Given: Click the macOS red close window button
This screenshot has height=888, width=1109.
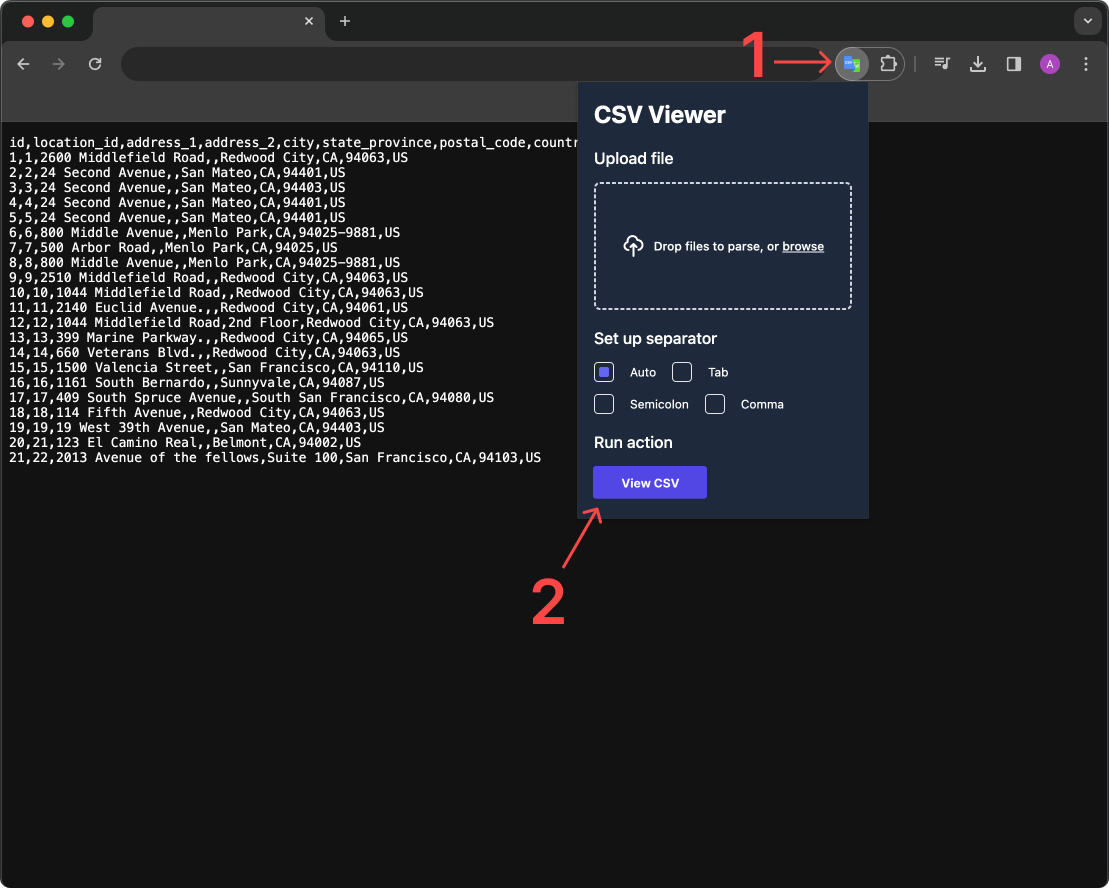Looking at the screenshot, I should (28, 21).
